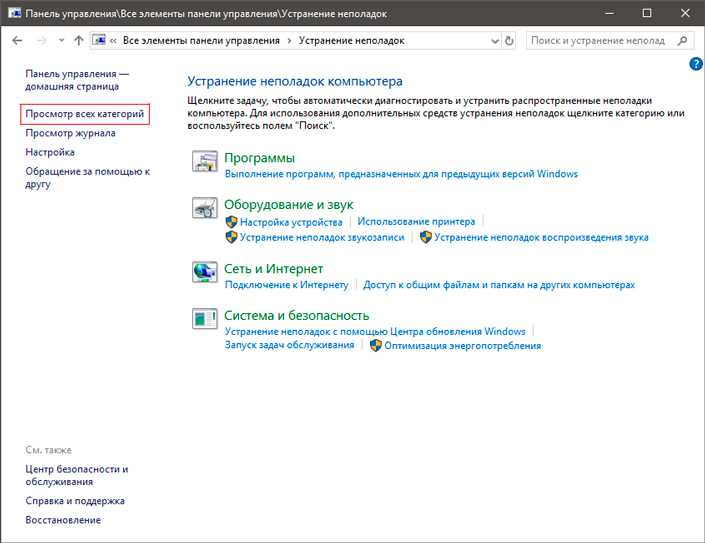The height and width of the screenshot is (543, 705).
Task: Click the window title bar Control Panel icon
Action: pyautogui.click(x=14, y=13)
